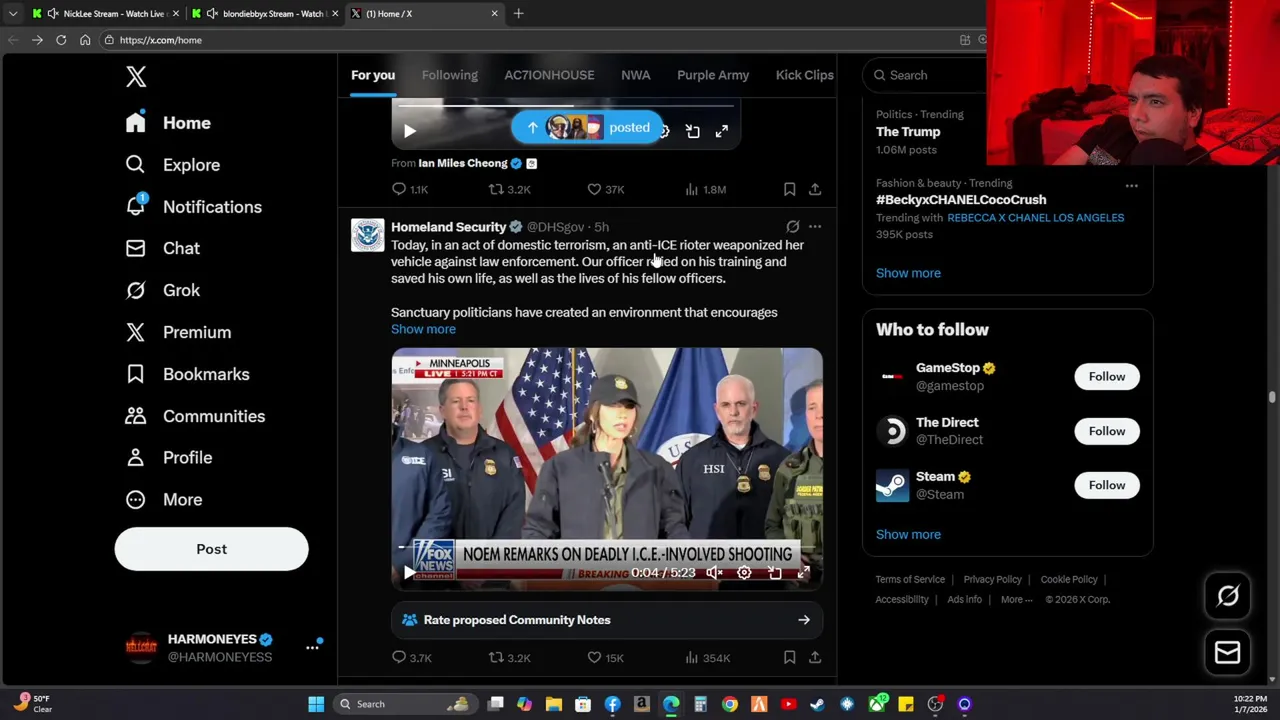
Task: Follow The Direct account
Action: pyautogui.click(x=1106, y=431)
